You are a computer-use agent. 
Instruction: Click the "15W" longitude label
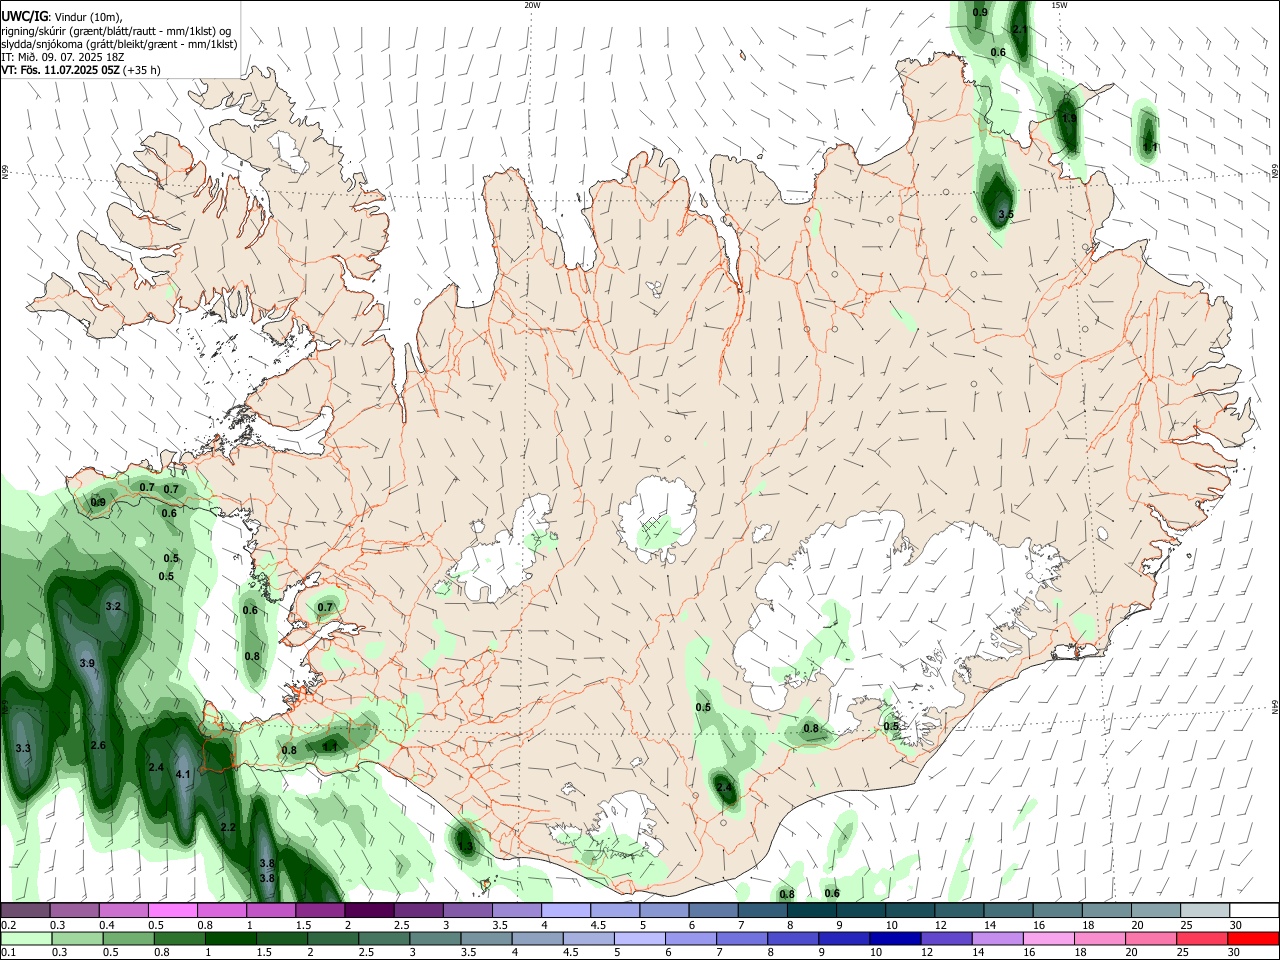coord(1059,5)
